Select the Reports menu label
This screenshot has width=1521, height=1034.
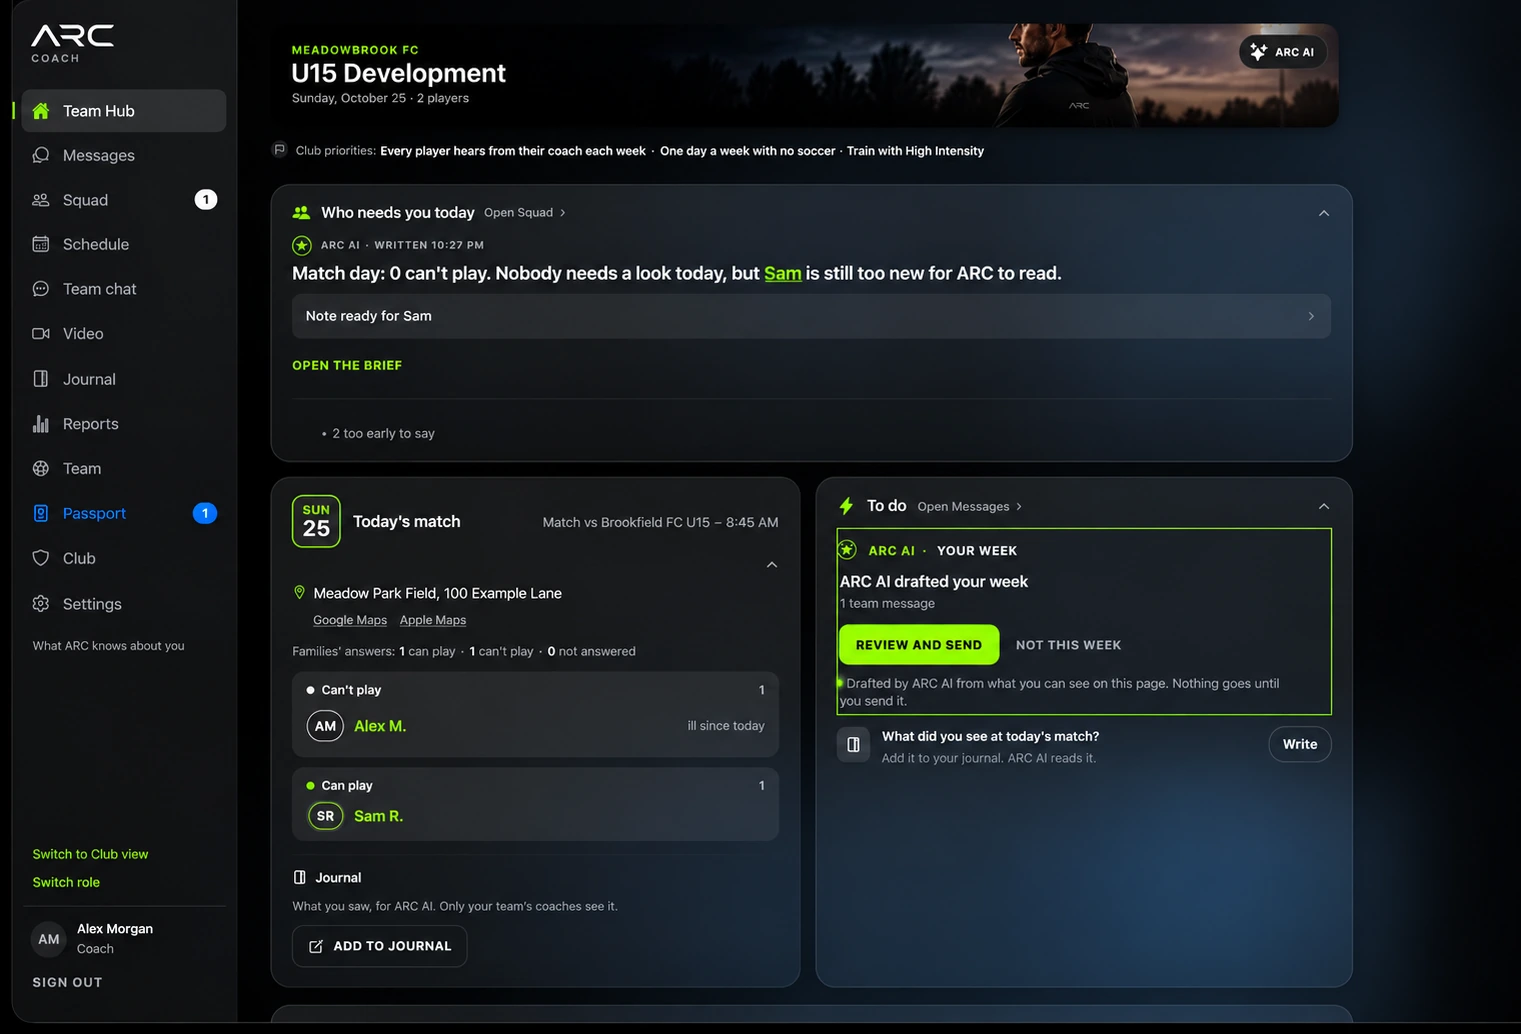[91, 424]
